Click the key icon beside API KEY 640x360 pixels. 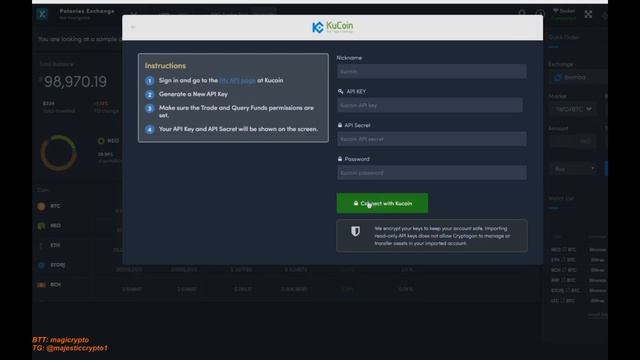coord(340,91)
